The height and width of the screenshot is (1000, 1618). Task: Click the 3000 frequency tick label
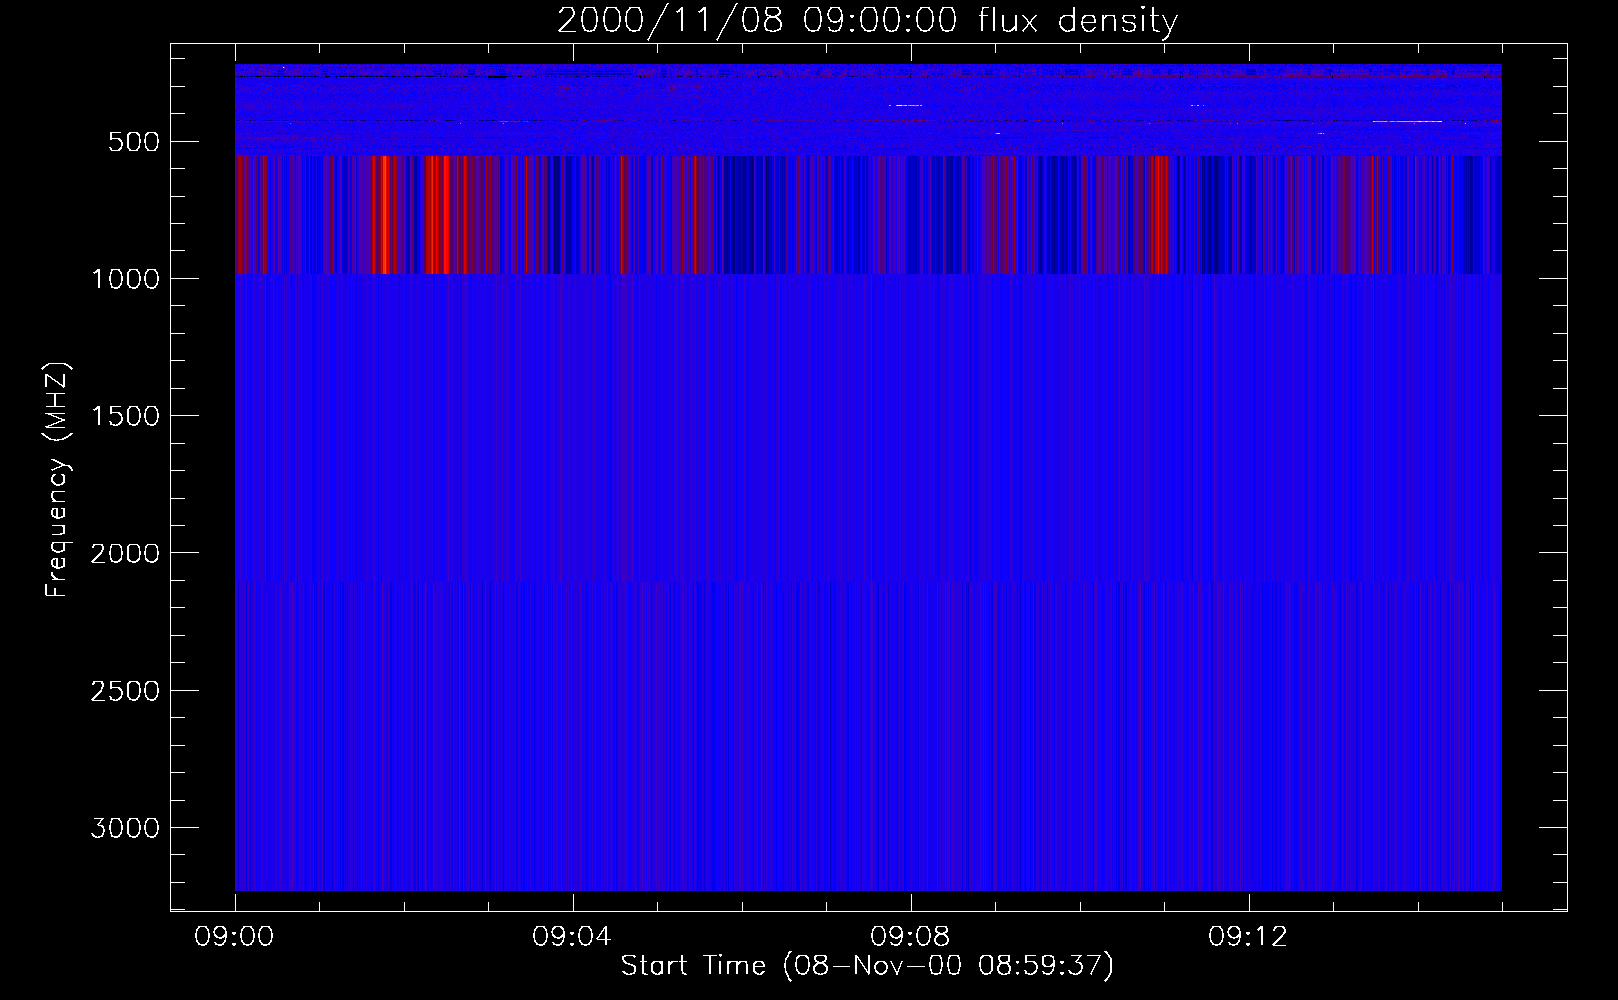coord(125,828)
